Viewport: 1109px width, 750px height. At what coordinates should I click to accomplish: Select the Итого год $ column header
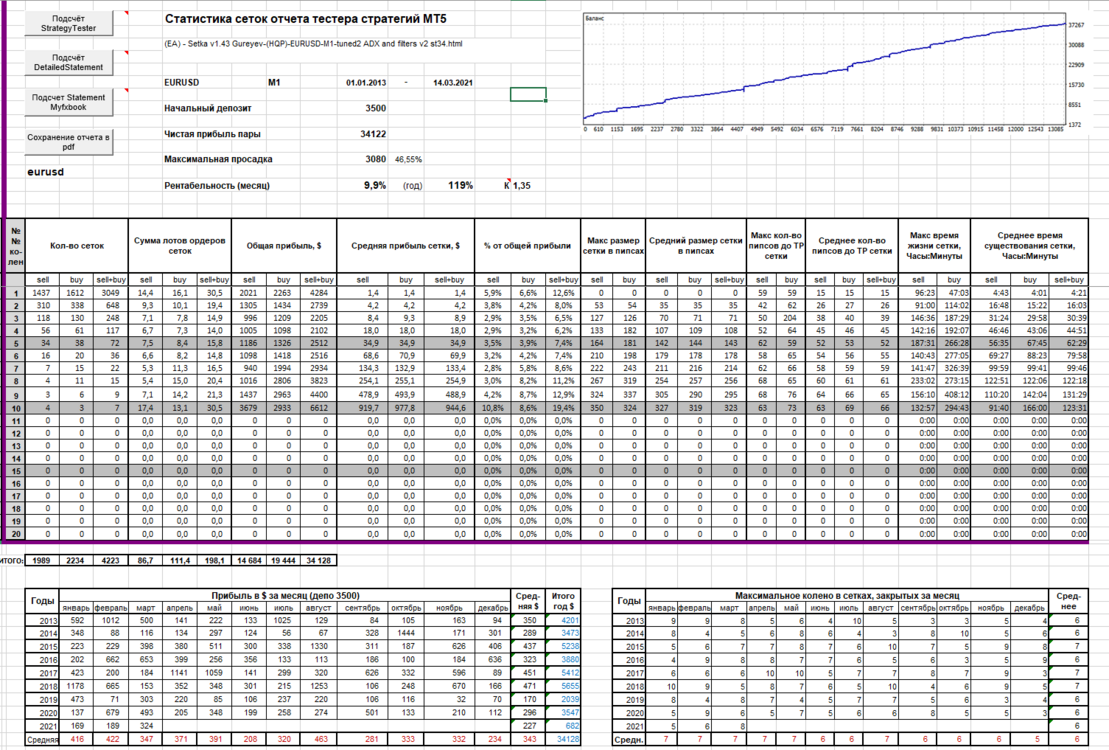[563, 601]
